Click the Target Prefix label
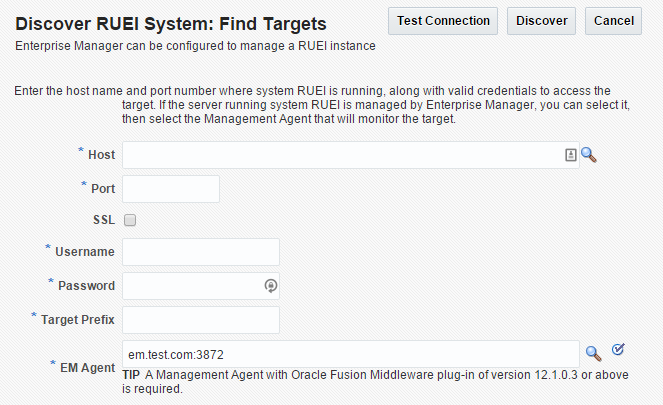 [x=77, y=320]
